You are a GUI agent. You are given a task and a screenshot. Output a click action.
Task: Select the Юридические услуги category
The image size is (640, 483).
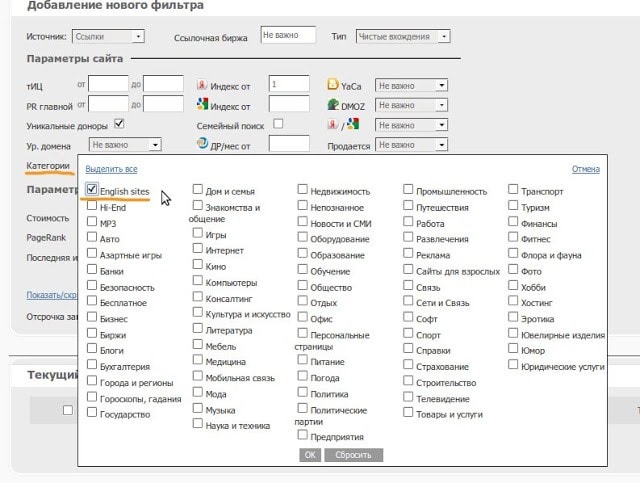[514, 365]
